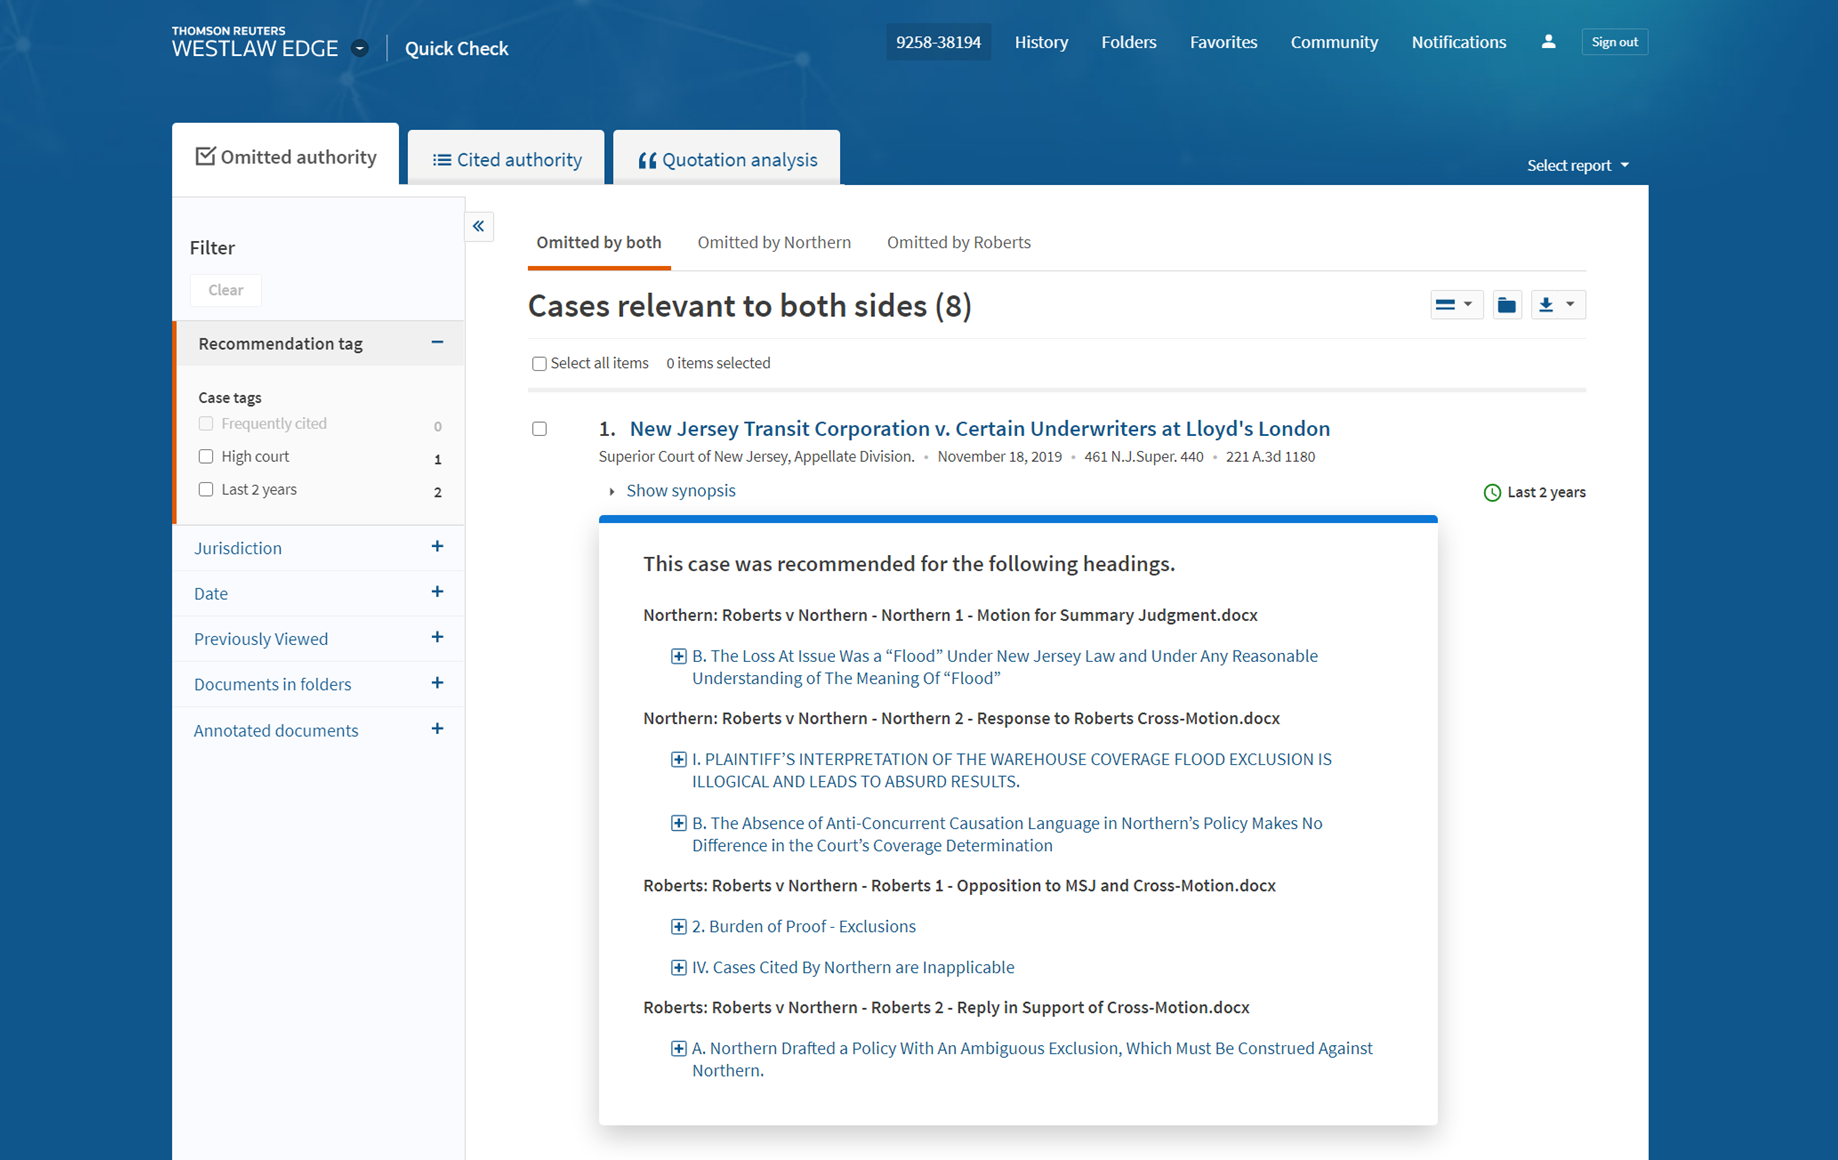Viewport: 1838px width, 1160px height.
Task: Click the Sign out button
Action: tap(1614, 42)
